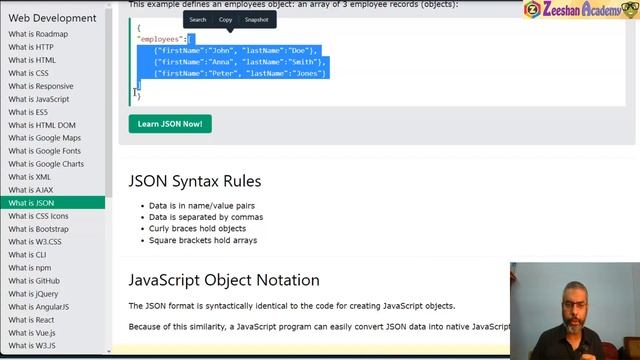Select What is CLI in sidebar

coord(27,255)
